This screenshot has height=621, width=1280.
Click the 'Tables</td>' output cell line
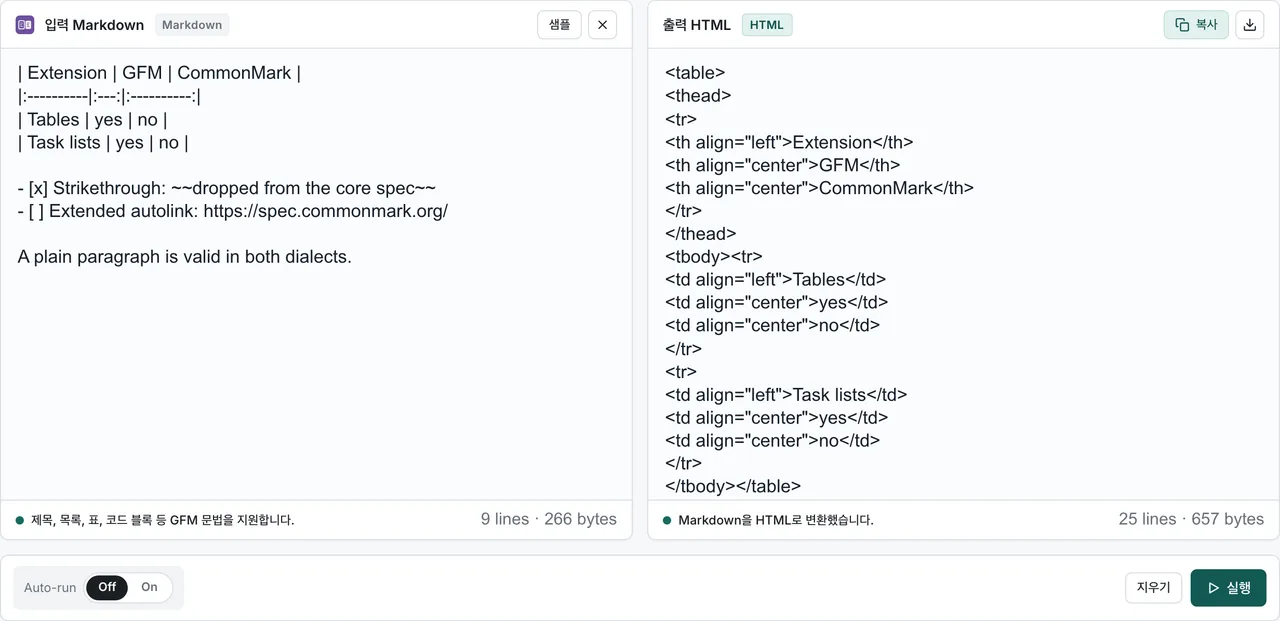pos(776,280)
